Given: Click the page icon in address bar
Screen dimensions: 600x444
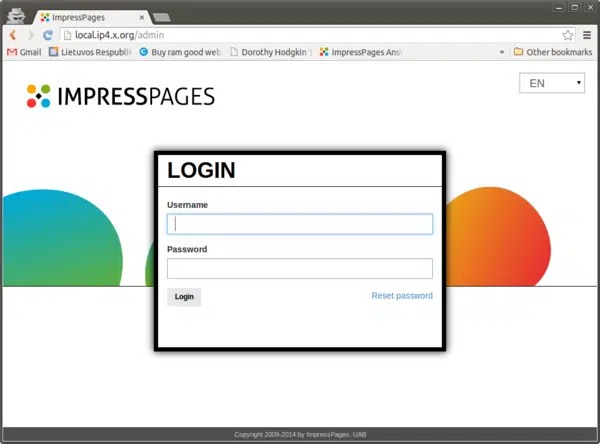Looking at the screenshot, I should 67,35.
